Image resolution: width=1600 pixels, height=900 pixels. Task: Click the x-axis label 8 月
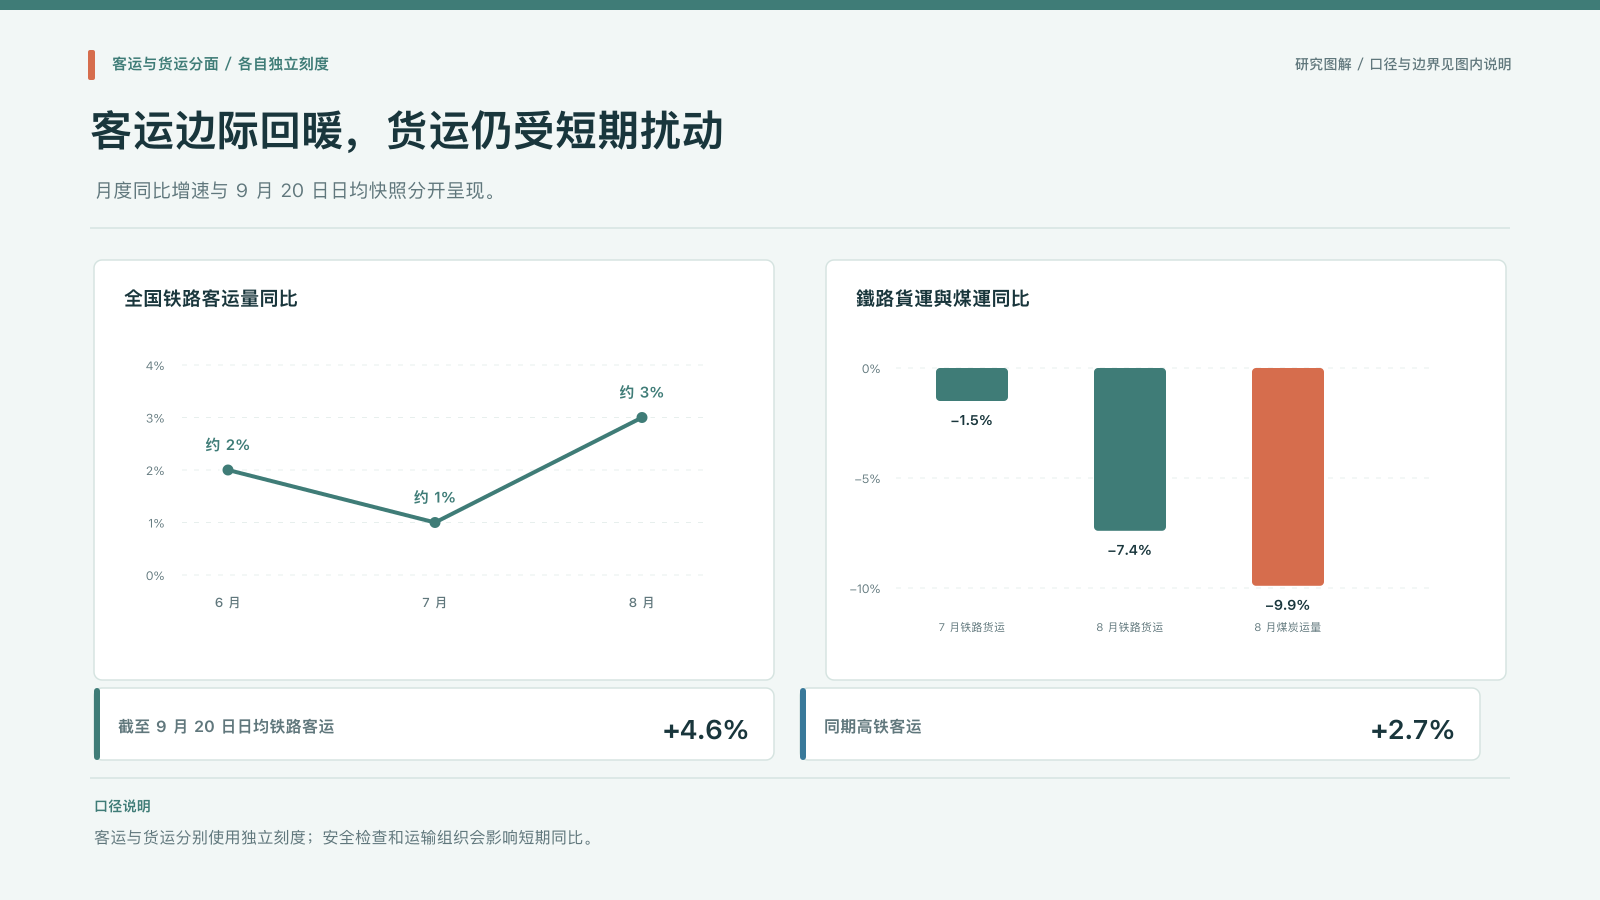click(x=642, y=602)
